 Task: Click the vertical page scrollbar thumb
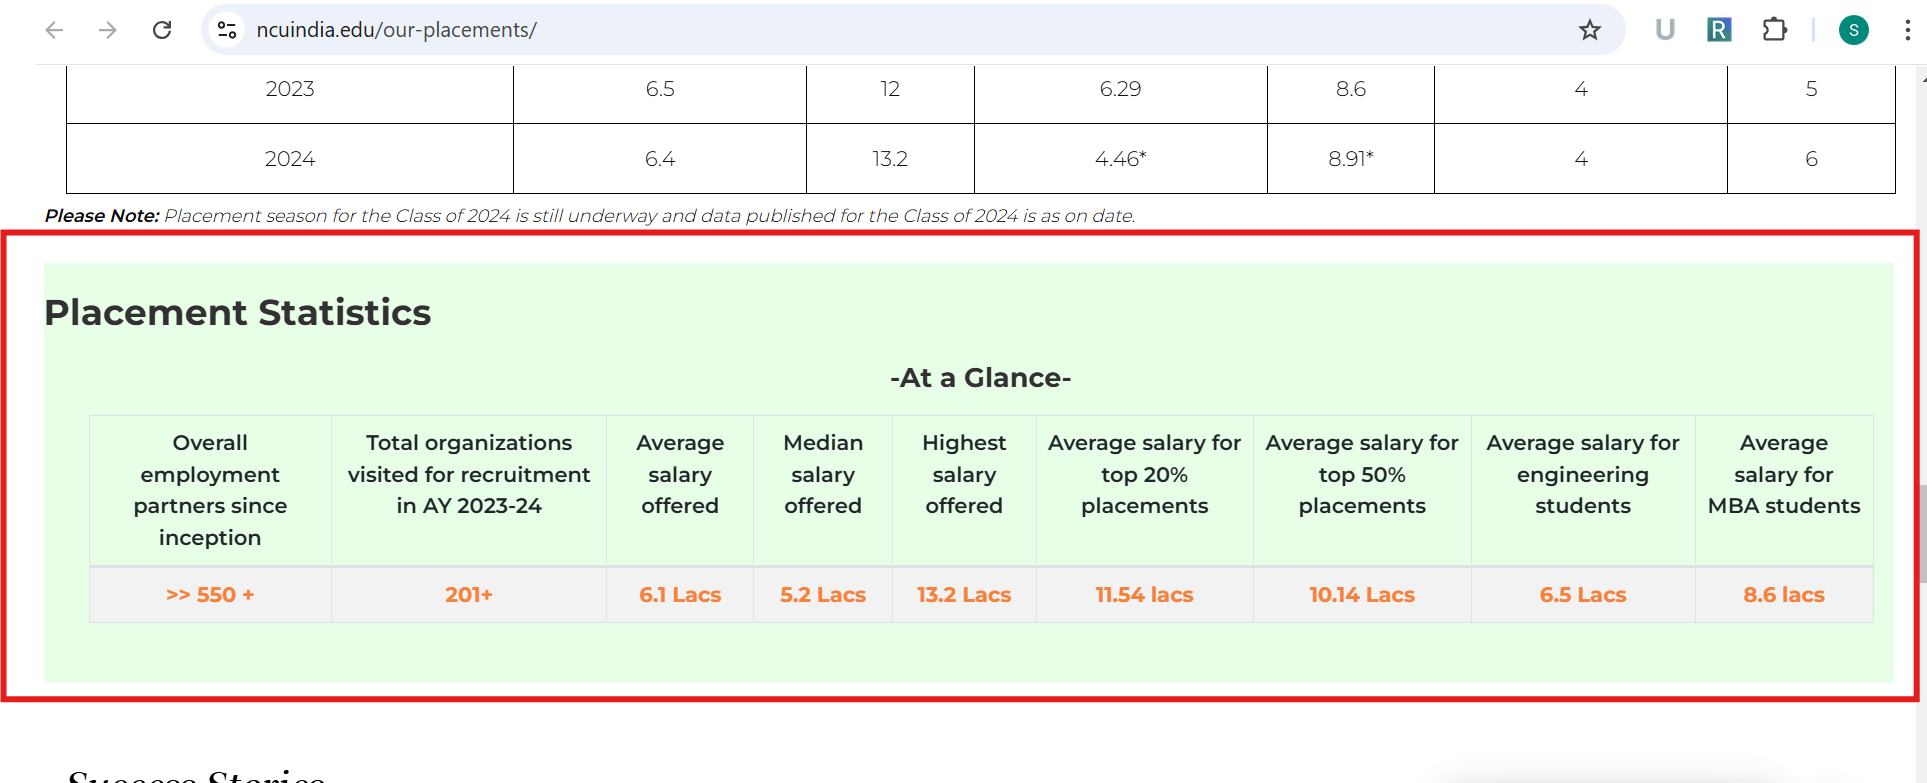click(x=1921, y=533)
